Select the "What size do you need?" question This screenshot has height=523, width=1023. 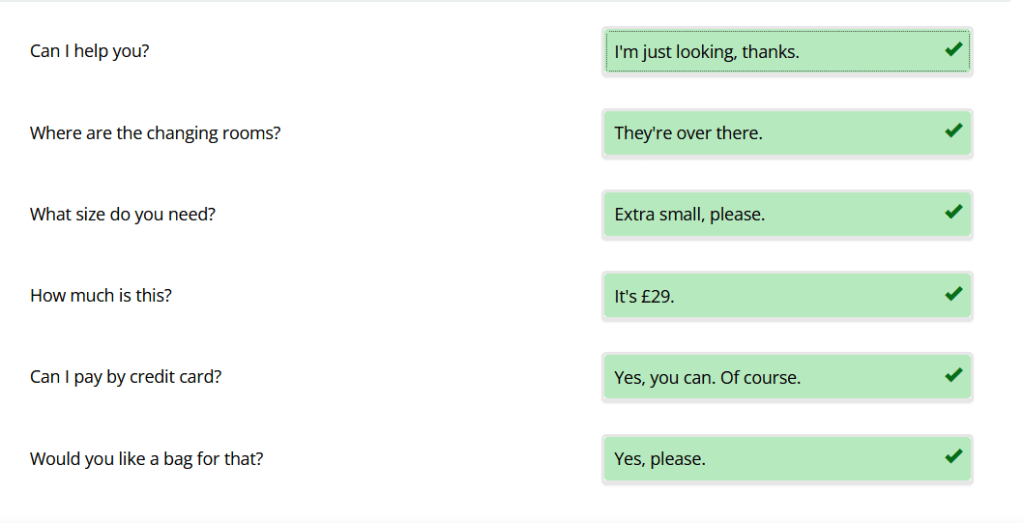122,214
